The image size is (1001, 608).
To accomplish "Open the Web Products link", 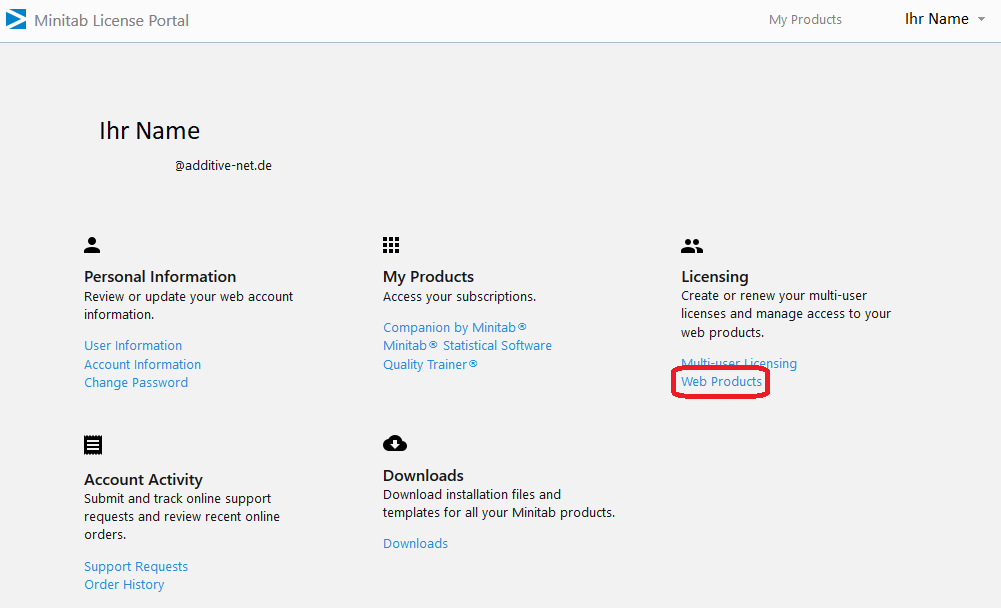I will tap(721, 382).
